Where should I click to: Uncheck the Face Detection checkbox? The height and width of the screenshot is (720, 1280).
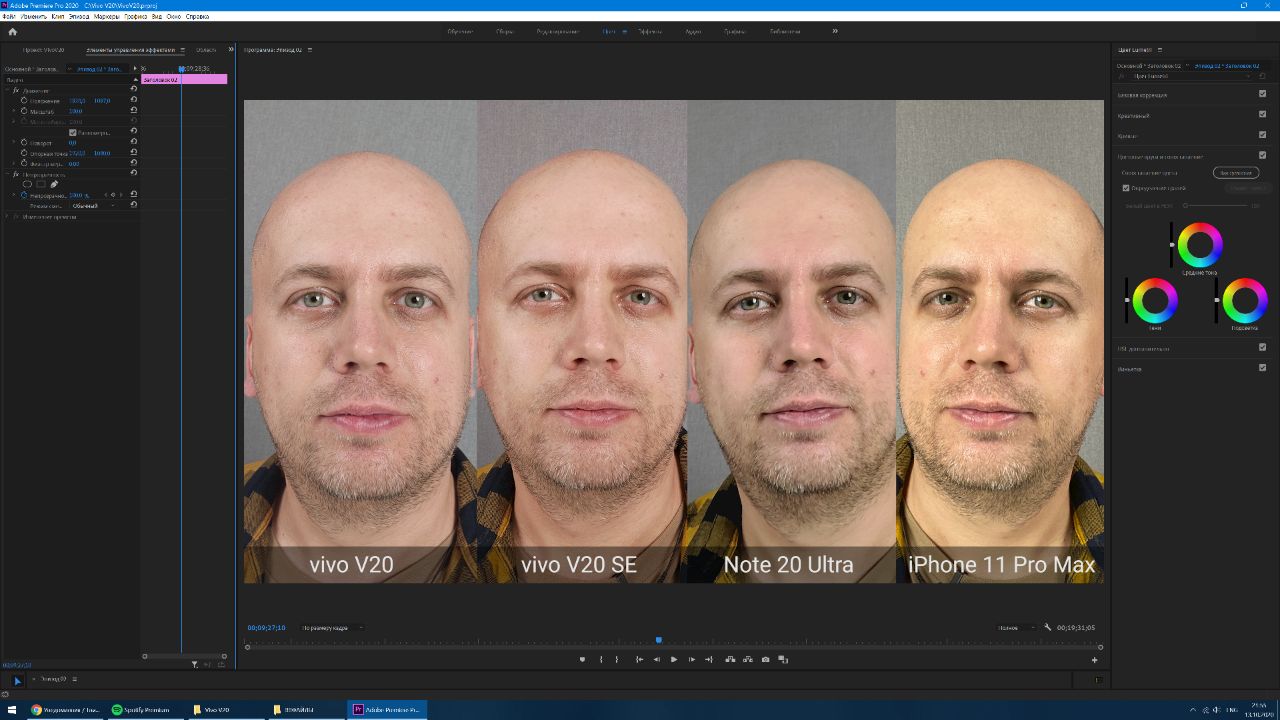pyautogui.click(x=1125, y=188)
